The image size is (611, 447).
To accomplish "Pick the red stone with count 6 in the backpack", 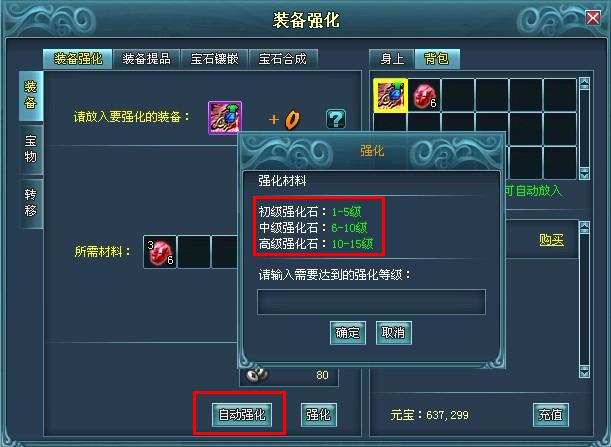I will [424, 95].
